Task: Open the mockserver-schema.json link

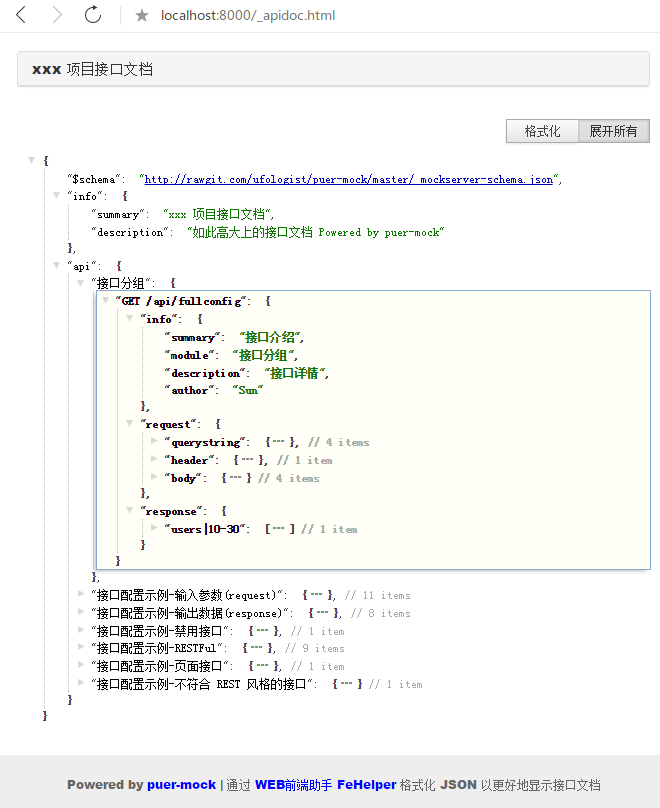Action: (x=349, y=179)
